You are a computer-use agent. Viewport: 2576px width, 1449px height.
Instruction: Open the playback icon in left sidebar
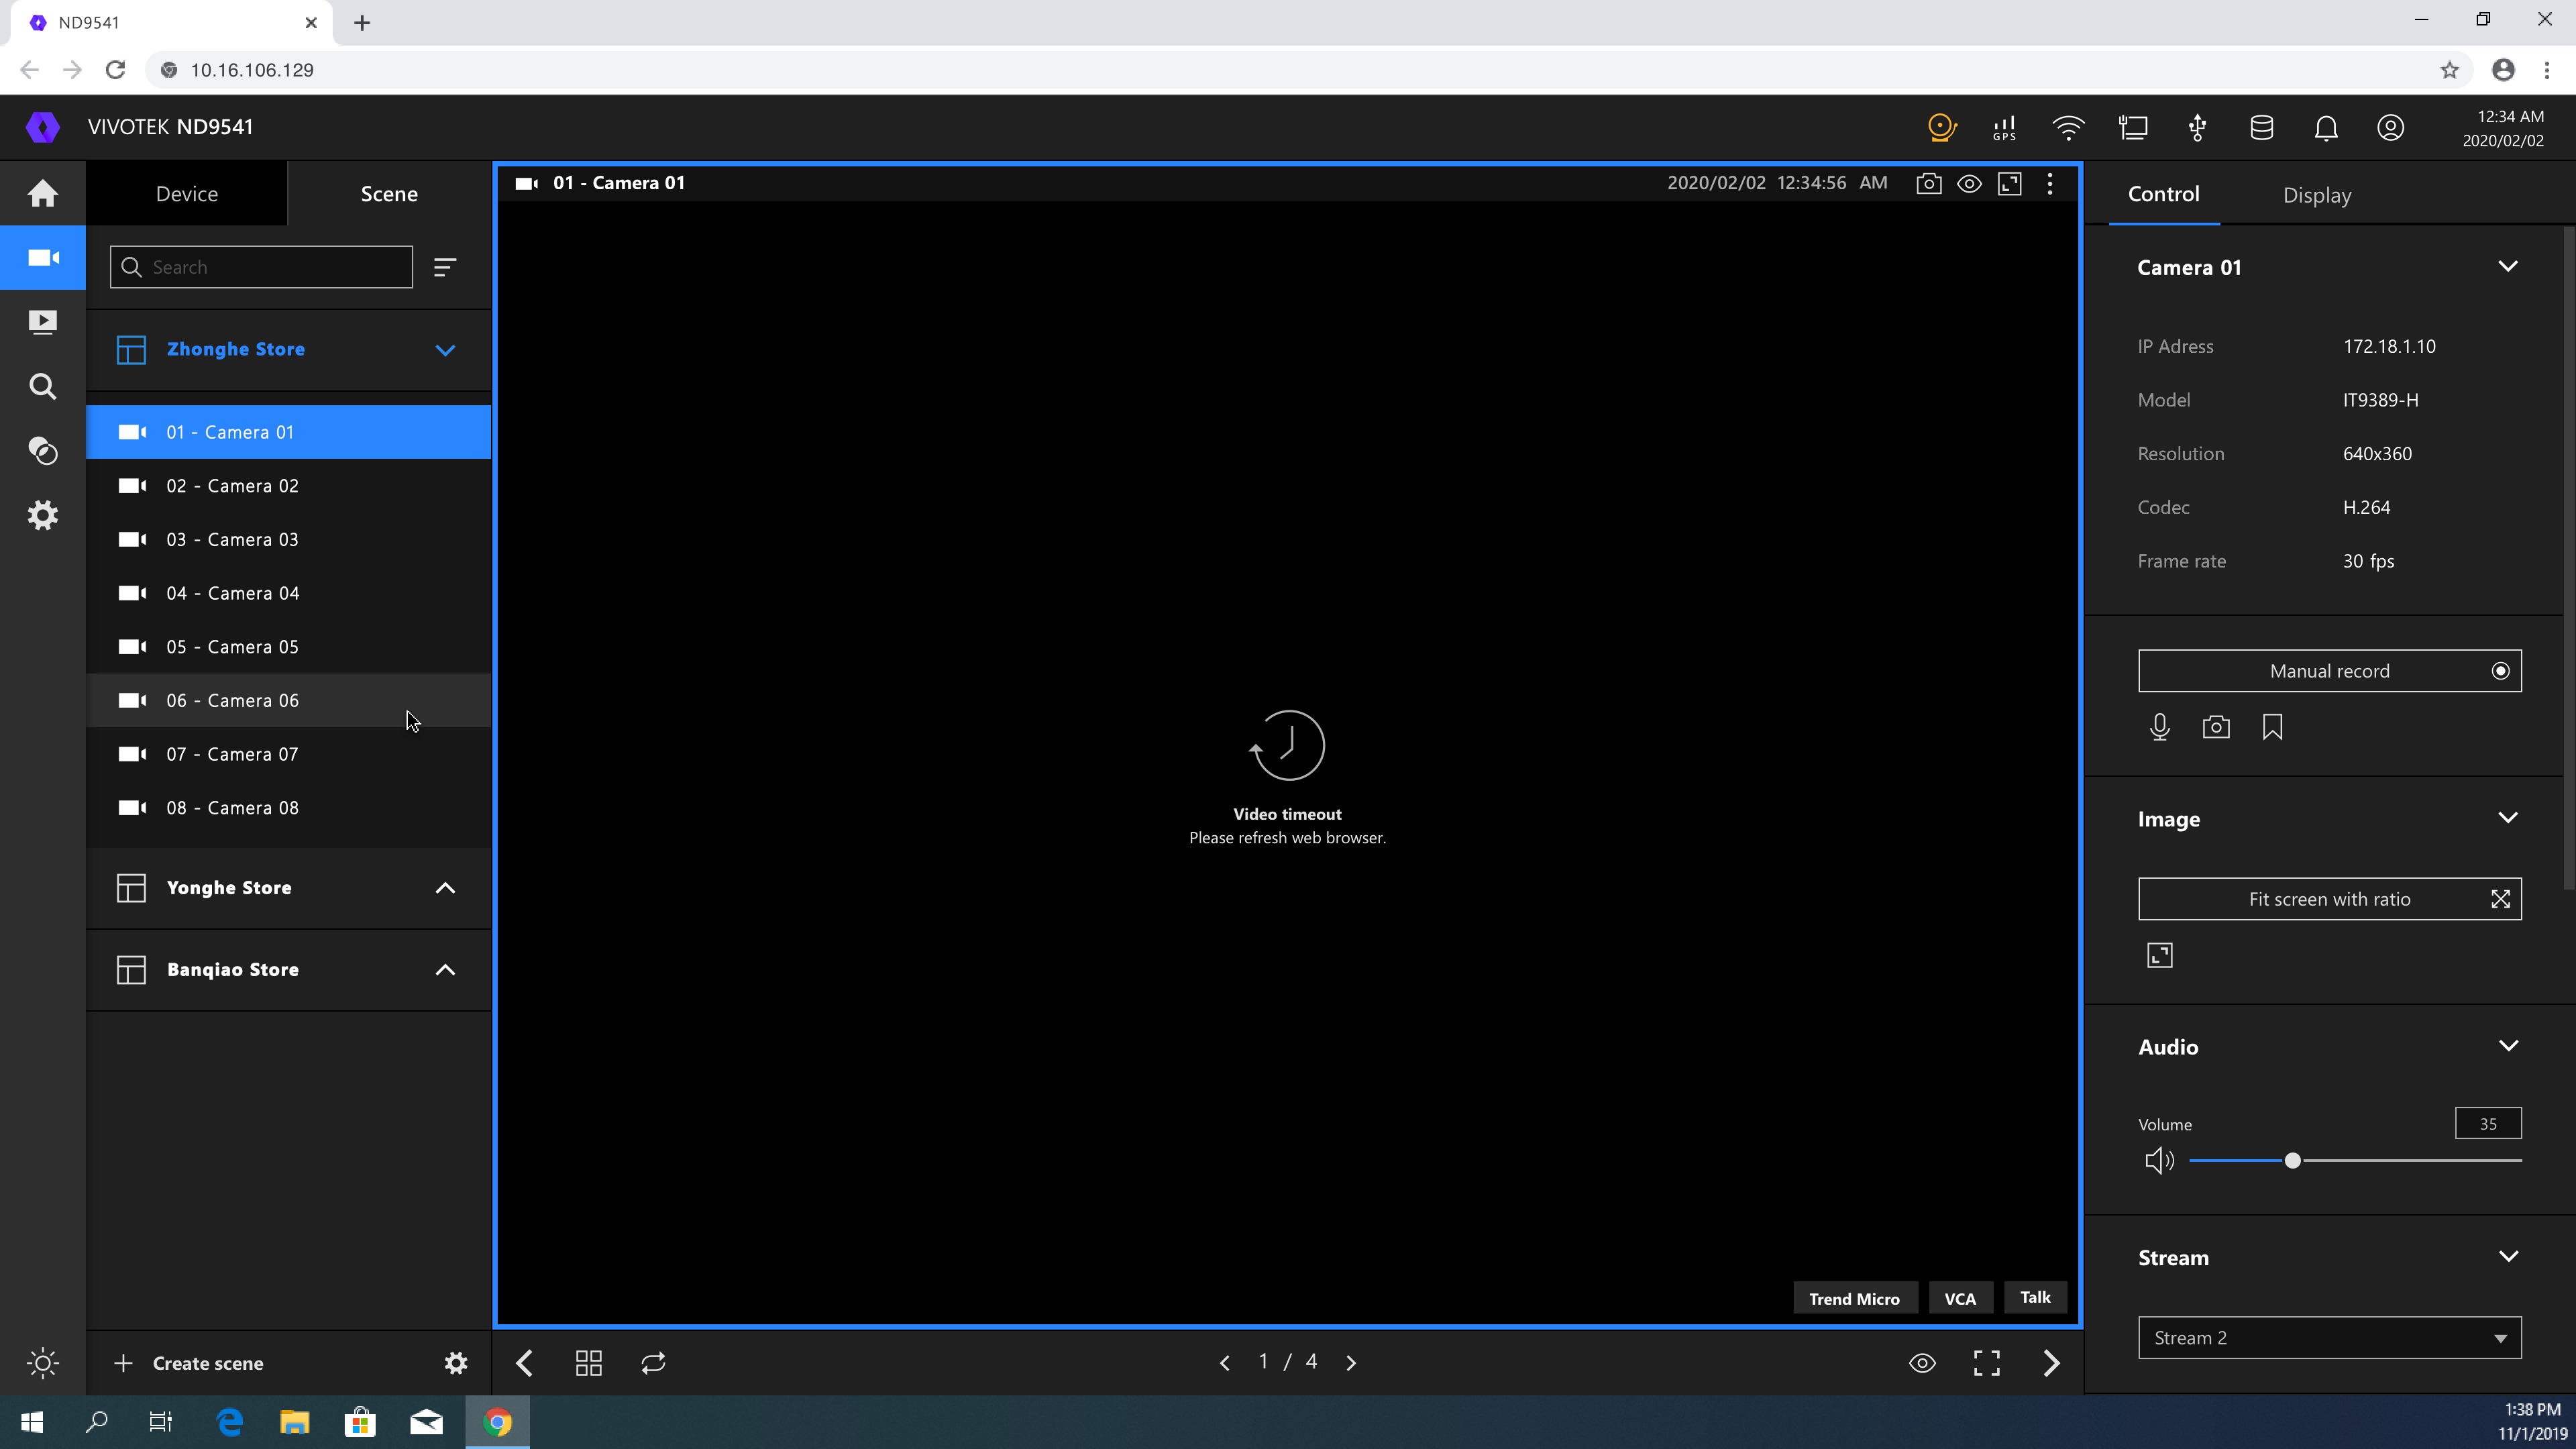[x=42, y=322]
